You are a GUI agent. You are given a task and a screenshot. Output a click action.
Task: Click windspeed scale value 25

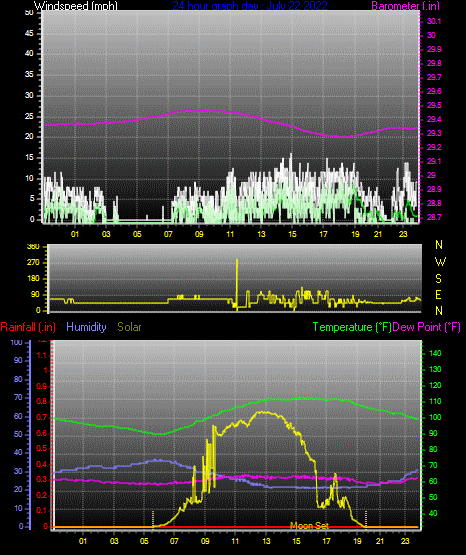29,116
